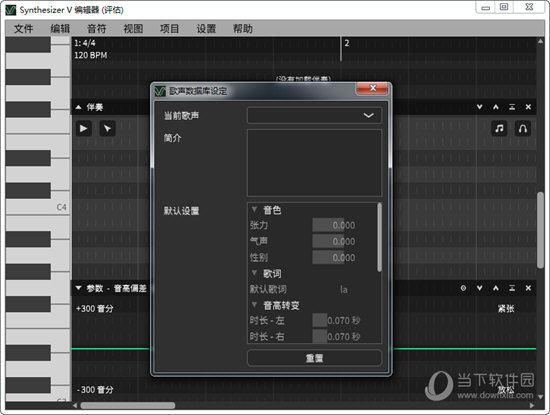This screenshot has width=550, height=415.
Task: Open the 视图 menu
Action: 133,28
